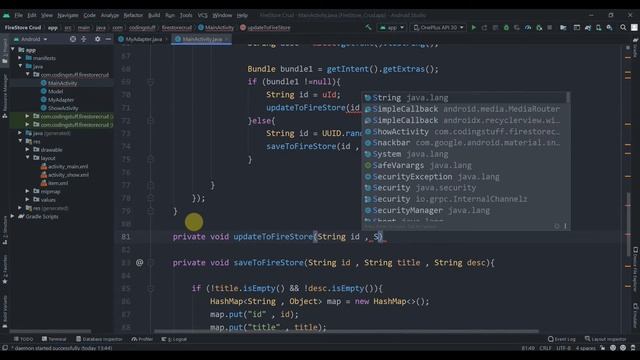Click Select Opened File target icon
Image resolution: width=640 pixels, height=360 pixels.
coord(73,39)
